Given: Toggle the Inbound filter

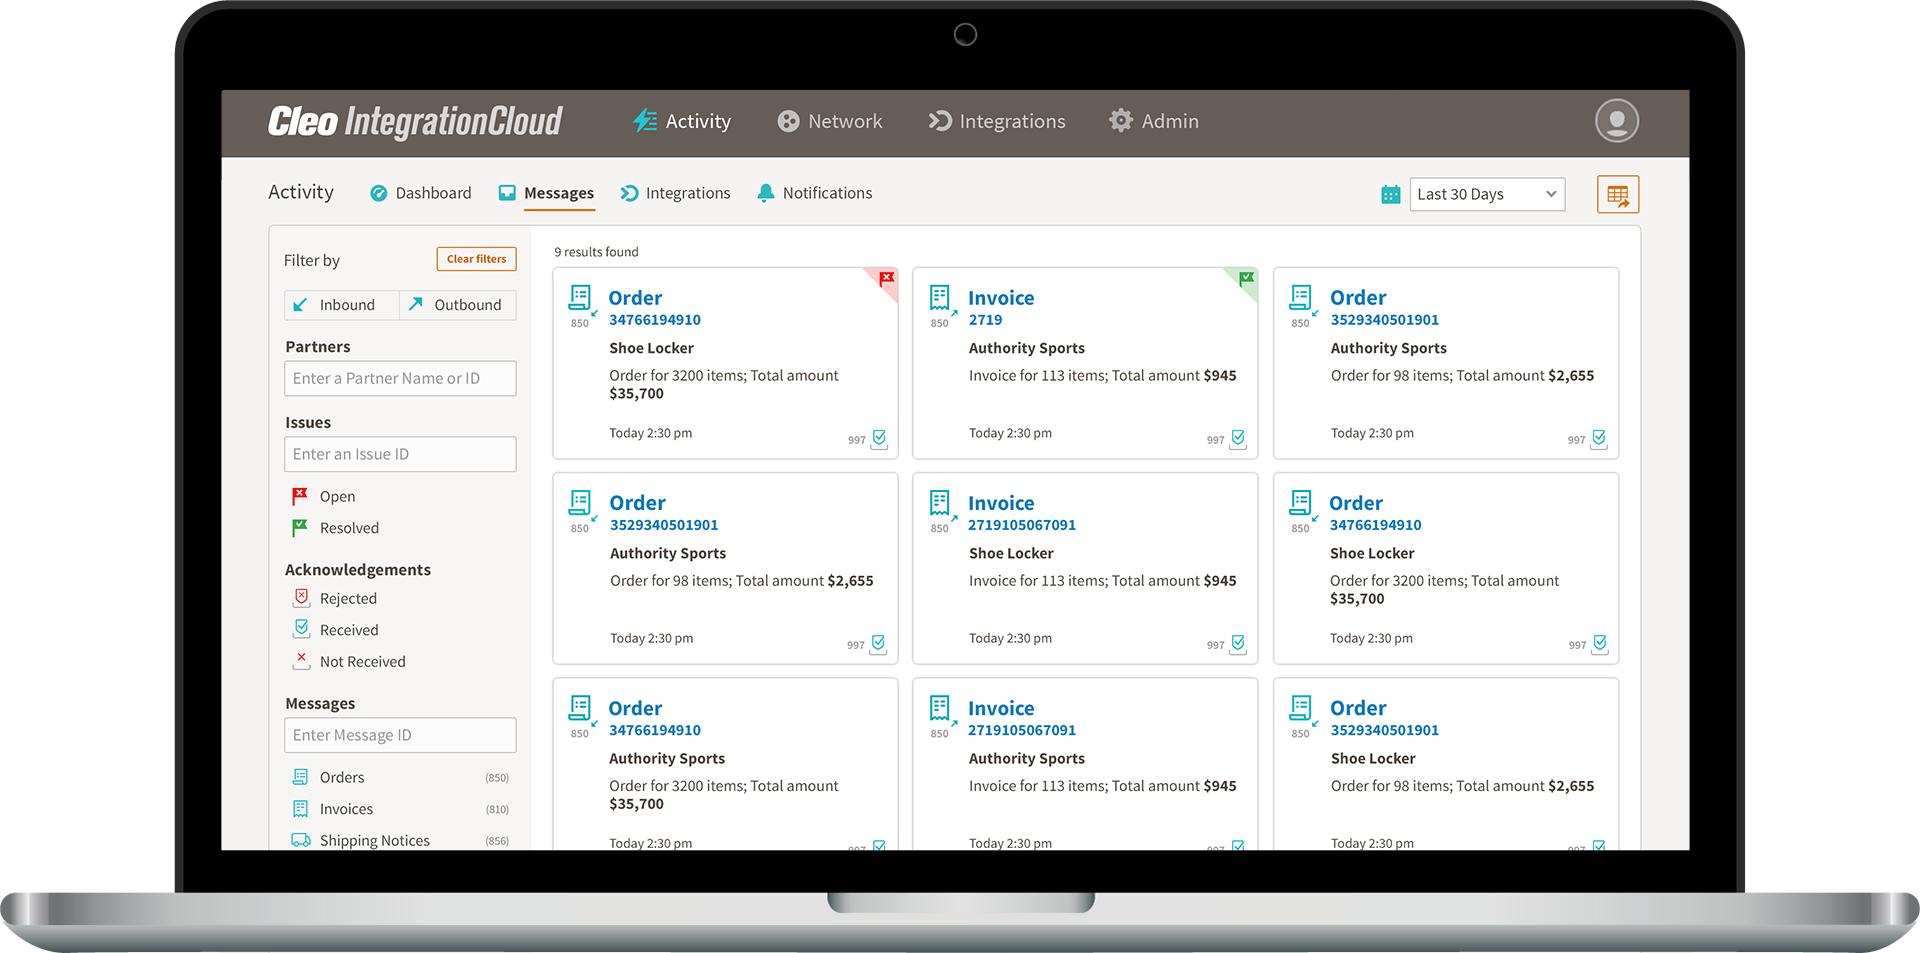Looking at the screenshot, I should (x=341, y=304).
